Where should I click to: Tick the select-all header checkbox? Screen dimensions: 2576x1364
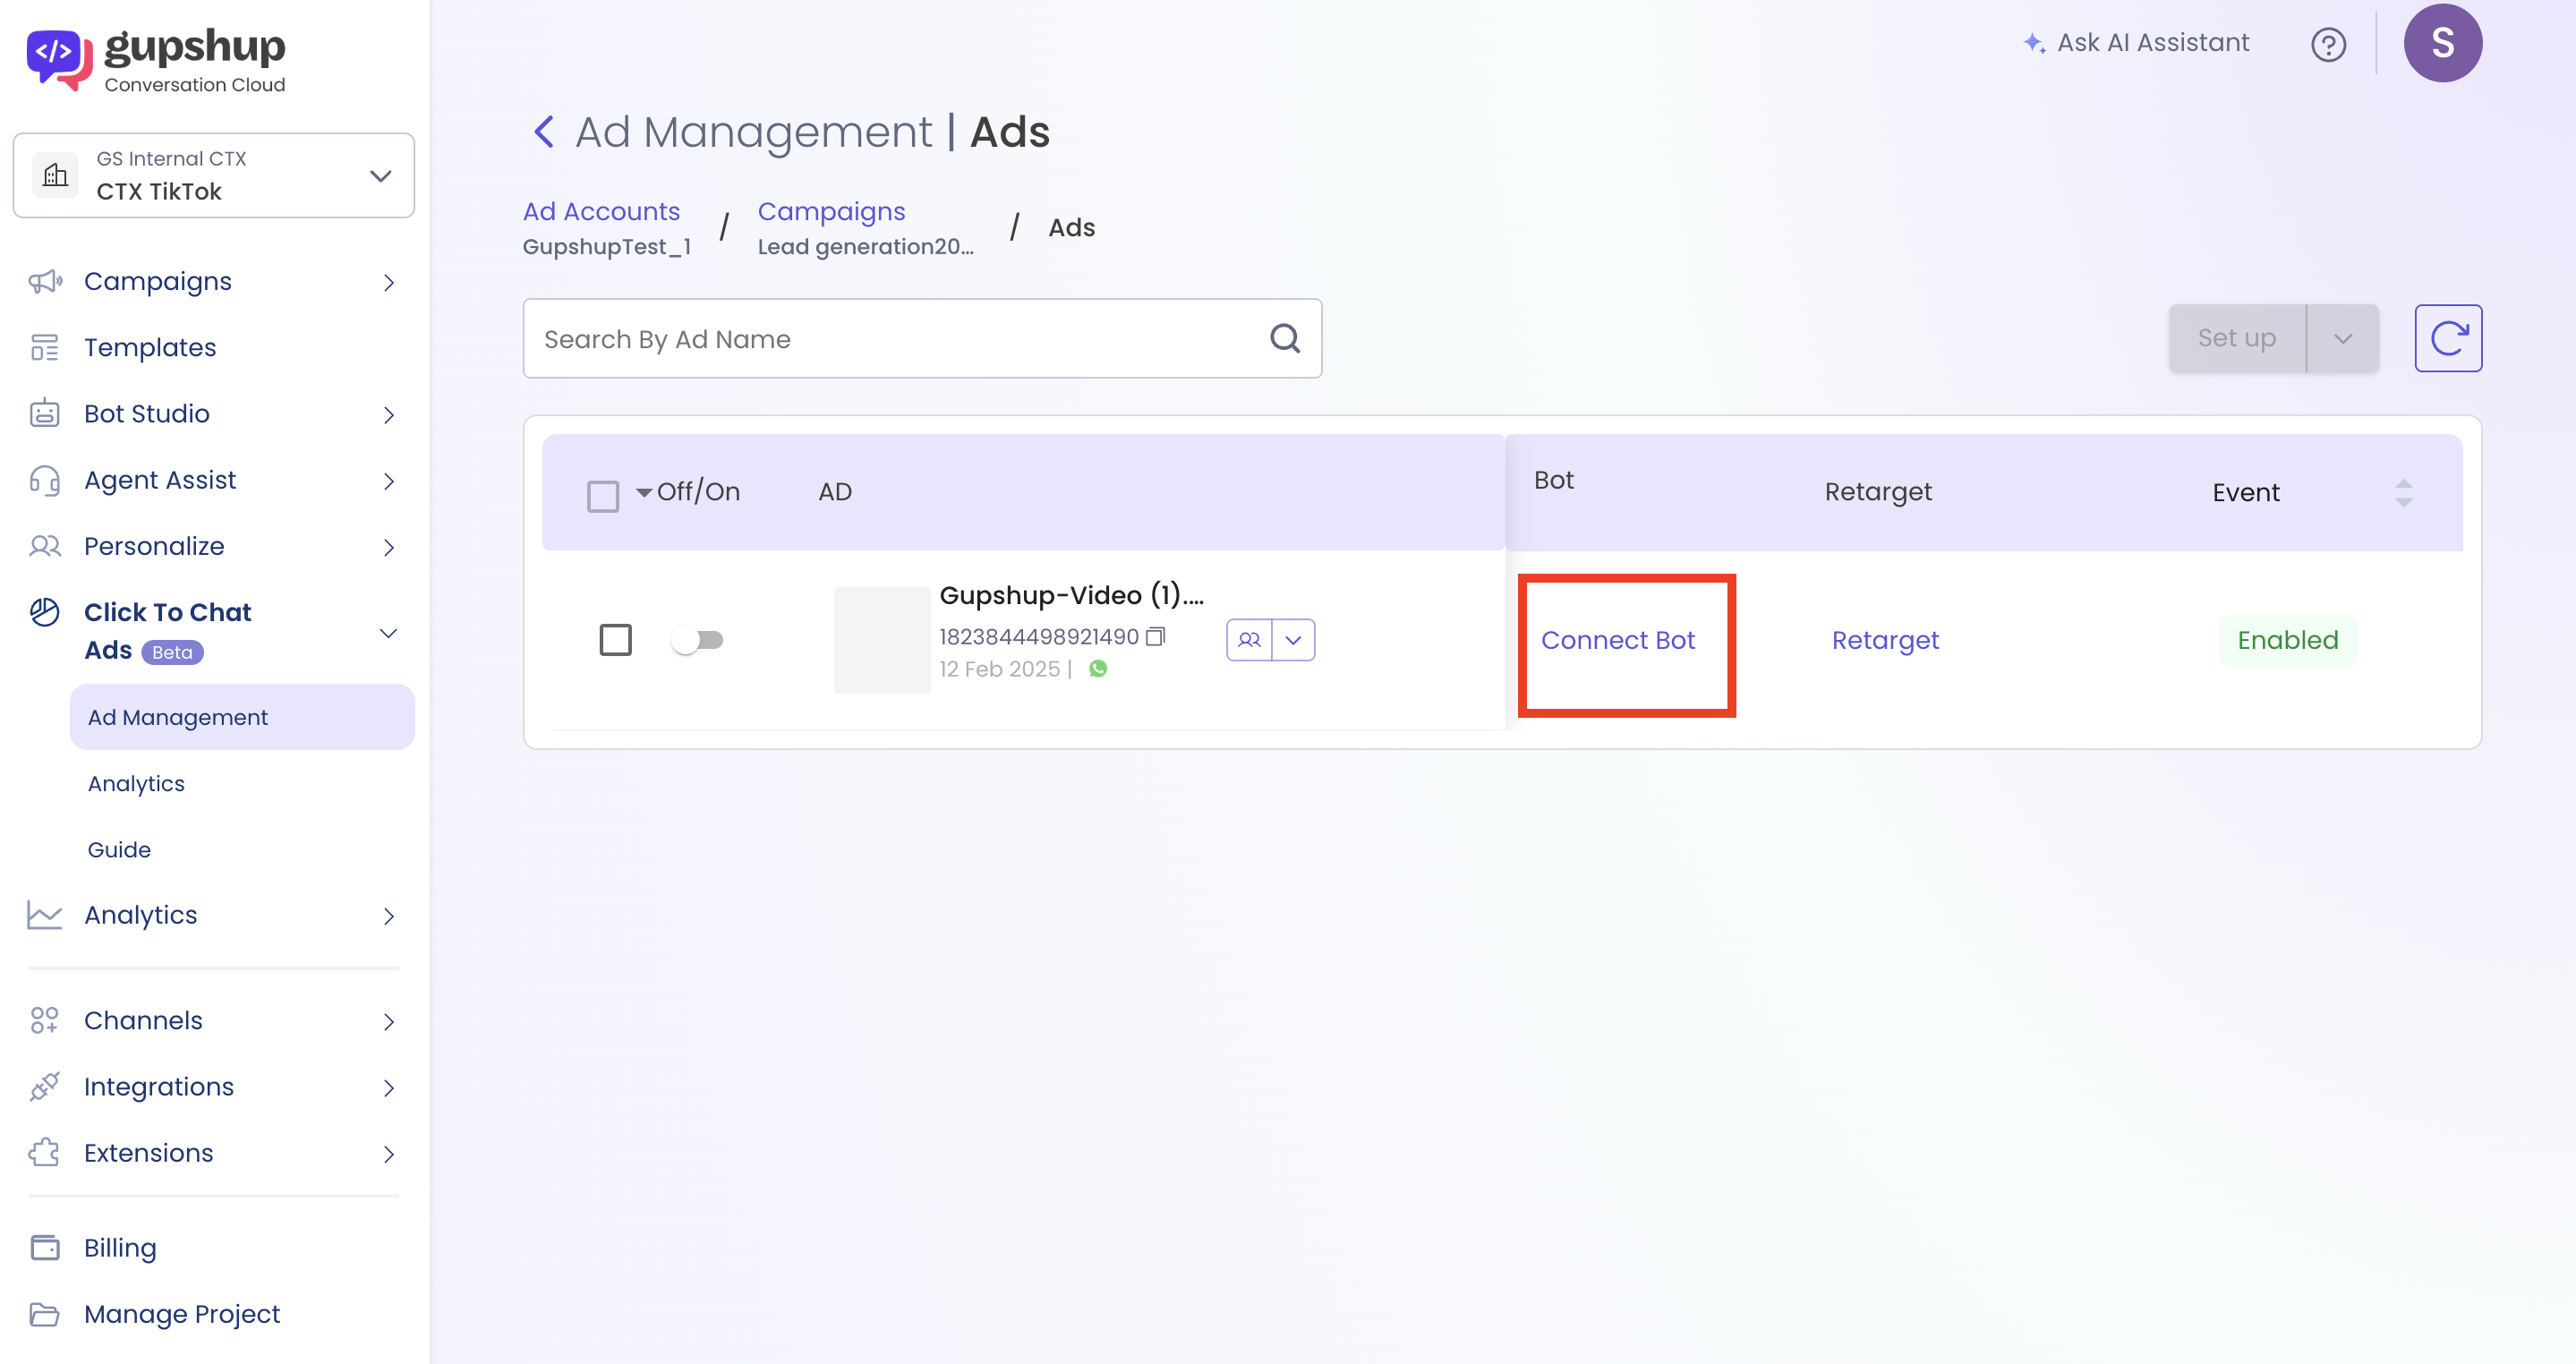[x=602, y=496]
